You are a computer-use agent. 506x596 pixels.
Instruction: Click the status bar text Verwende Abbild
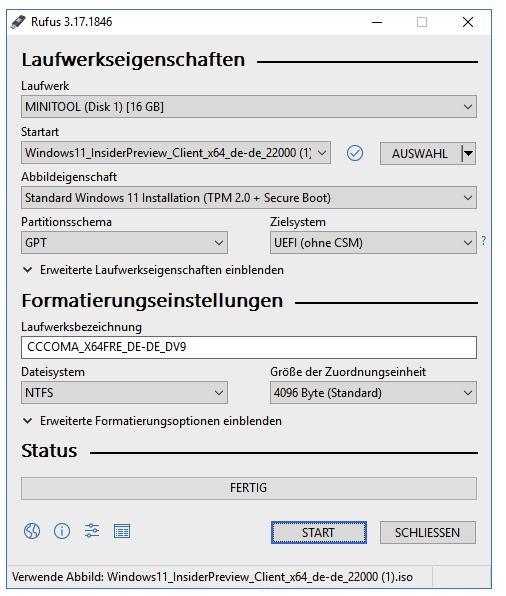click(x=212, y=577)
